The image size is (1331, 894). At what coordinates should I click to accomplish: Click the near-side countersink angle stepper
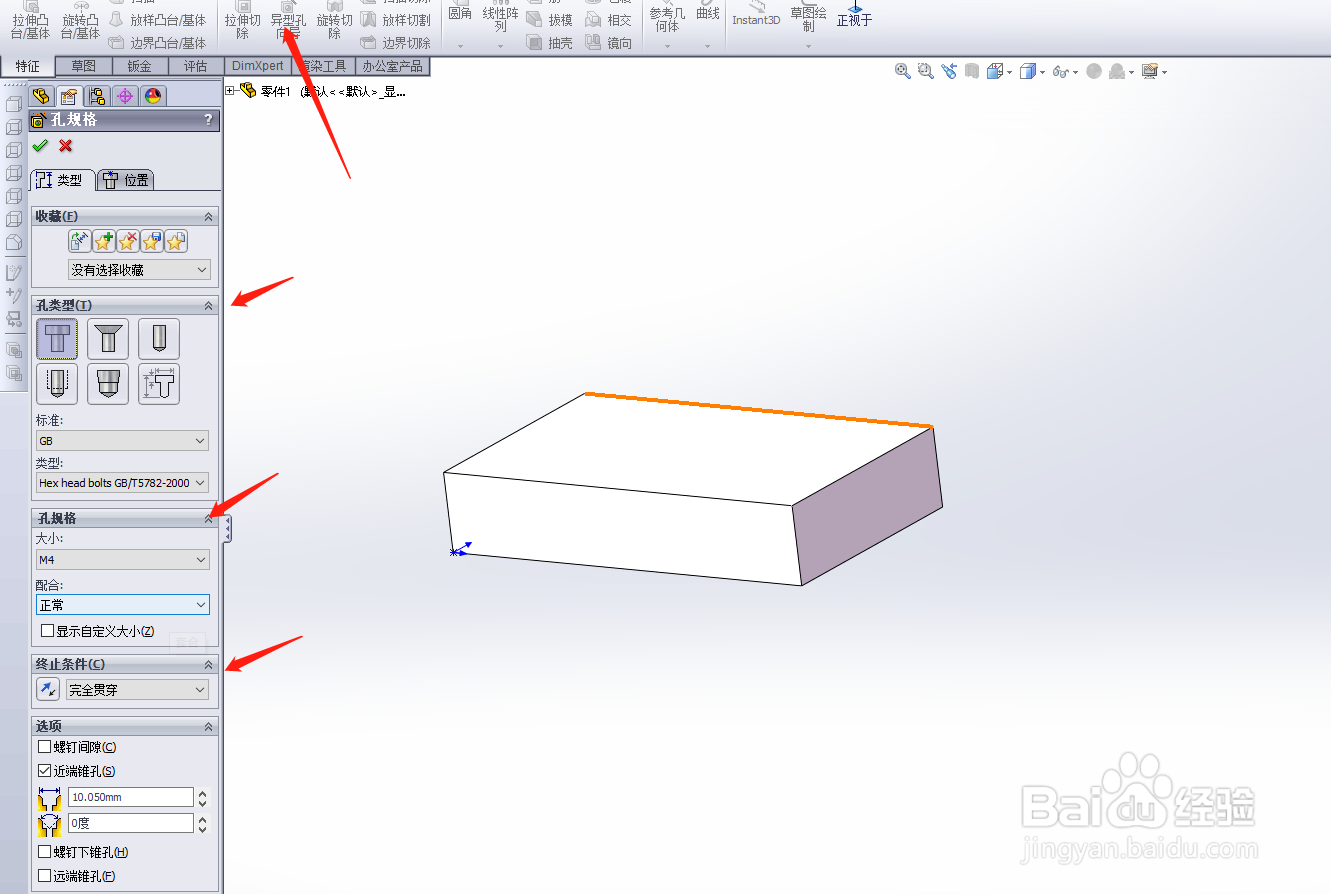204,823
